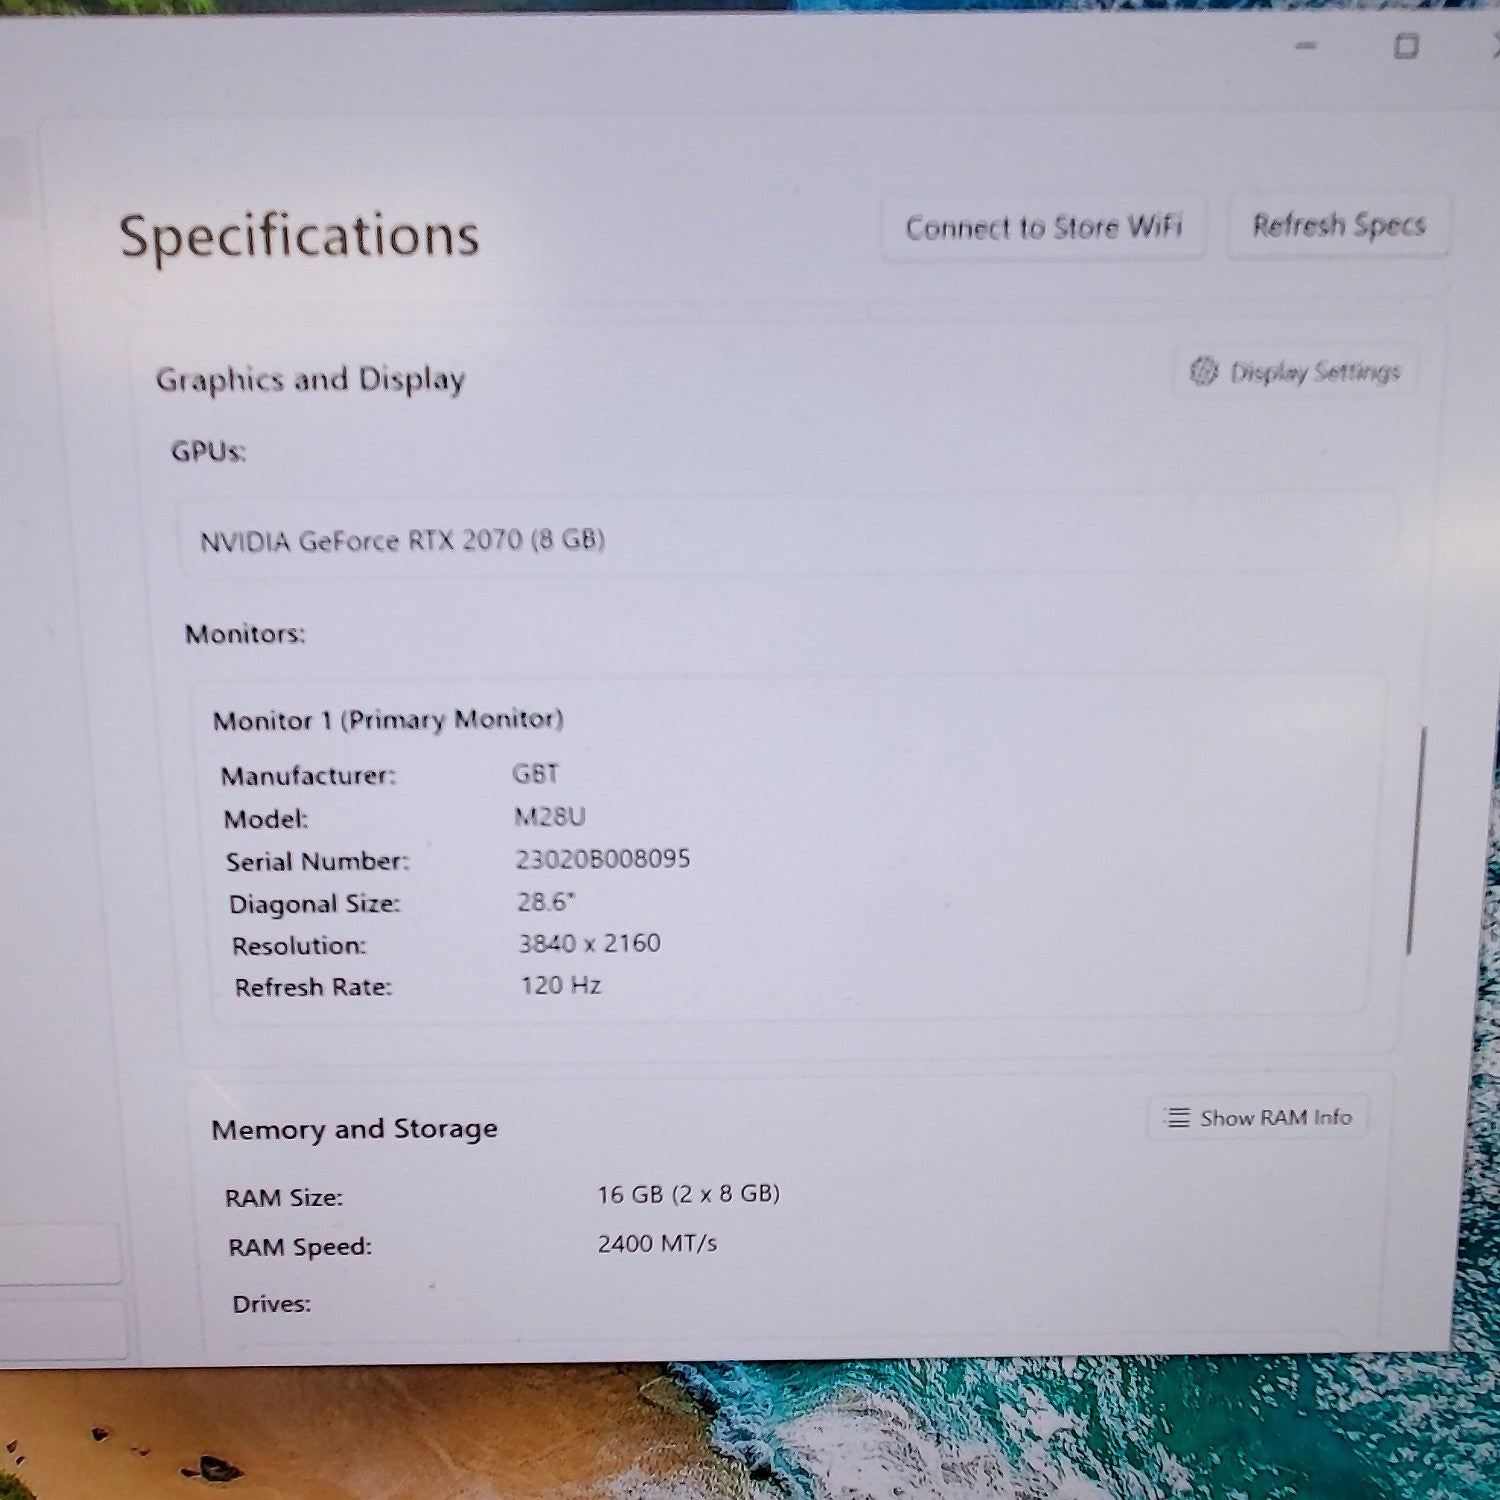Image resolution: width=1500 pixels, height=1500 pixels.
Task: Click the list icon beside Show RAM Info
Action: coord(1178,1118)
